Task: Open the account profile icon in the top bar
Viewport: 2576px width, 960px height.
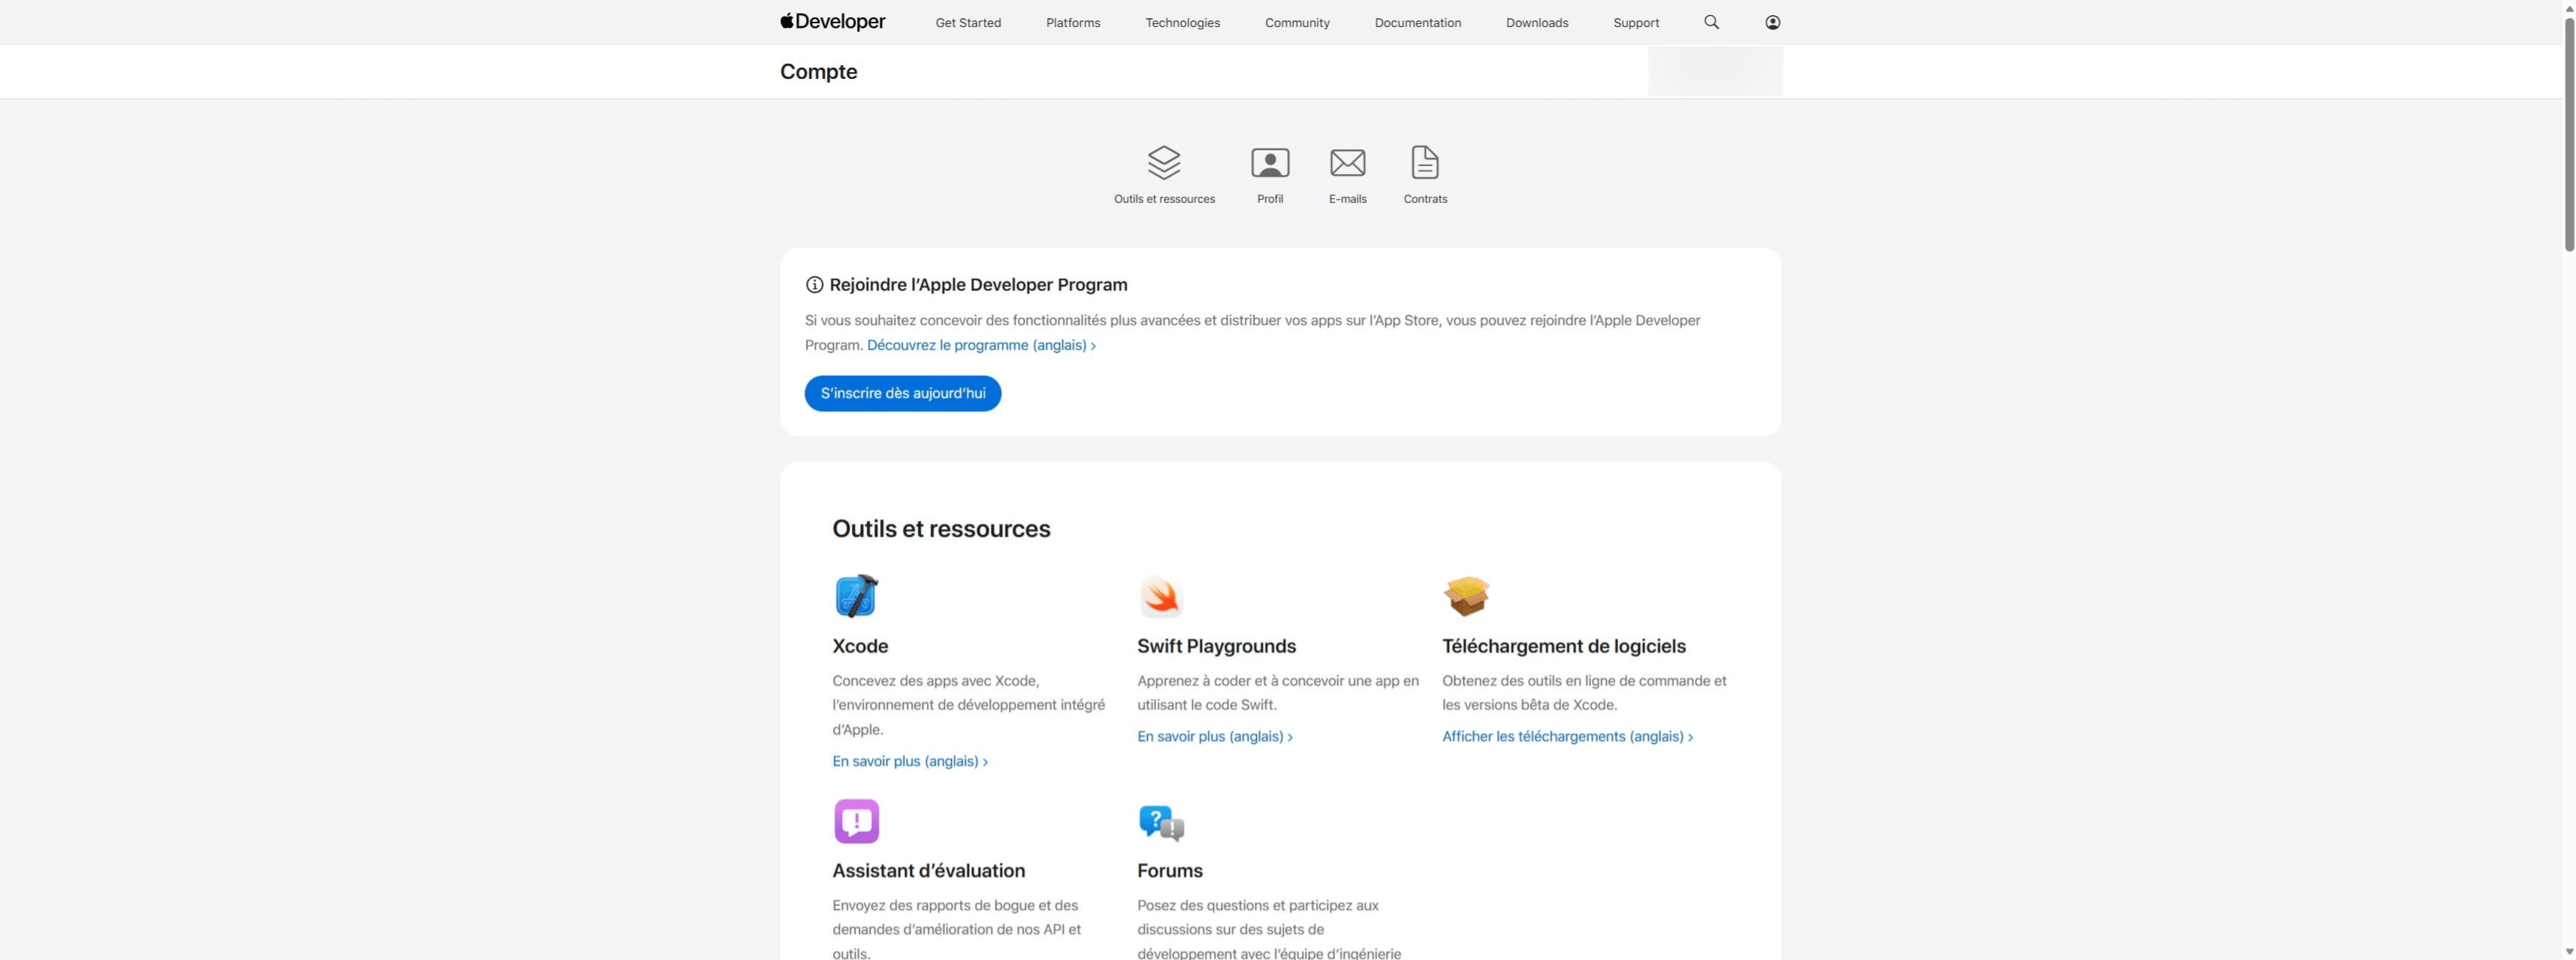Action: click(x=1772, y=22)
